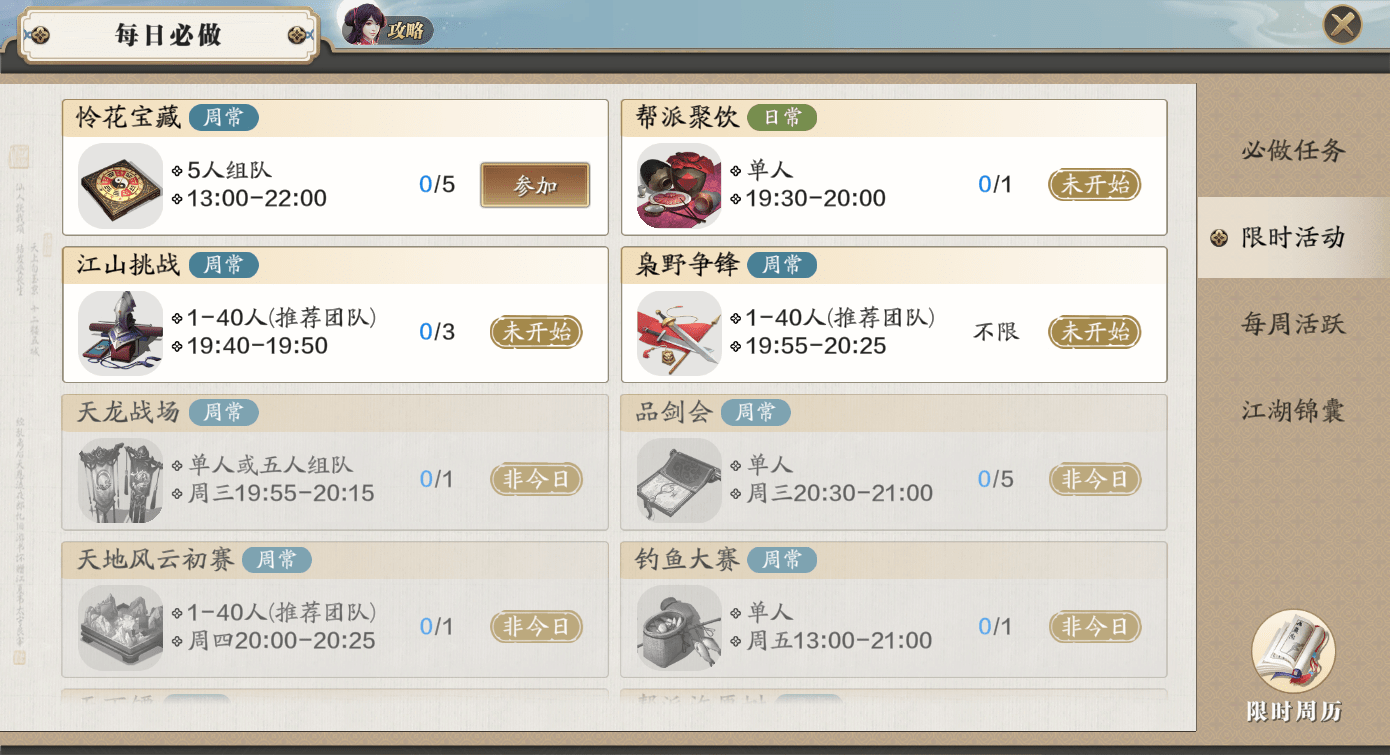The image size is (1390, 755).
Task: Click the 品剑会 scroll icon
Action: 679,480
